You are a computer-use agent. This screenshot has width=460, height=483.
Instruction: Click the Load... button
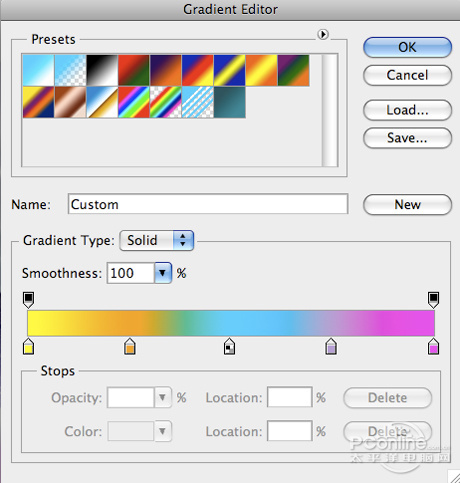407,110
